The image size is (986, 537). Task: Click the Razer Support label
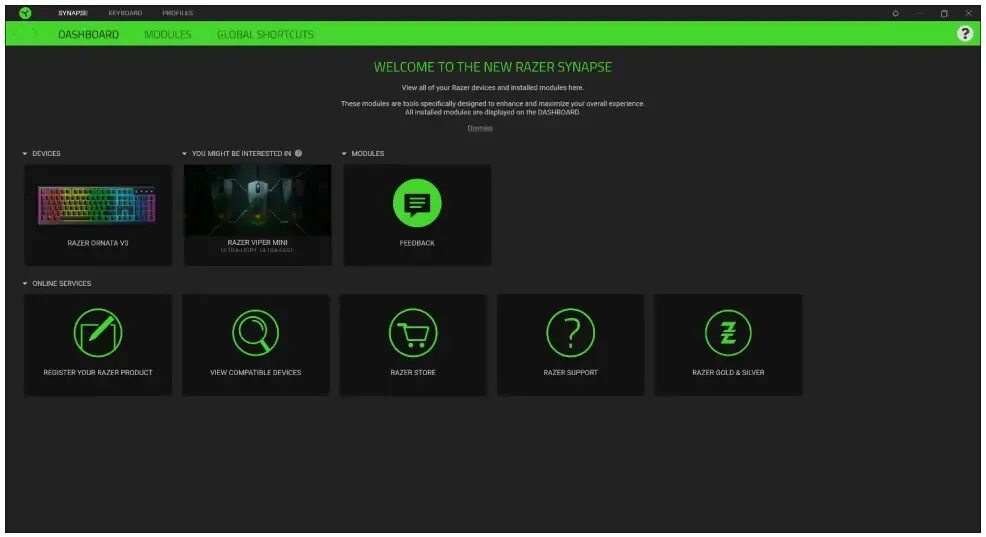click(x=571, y=373)
